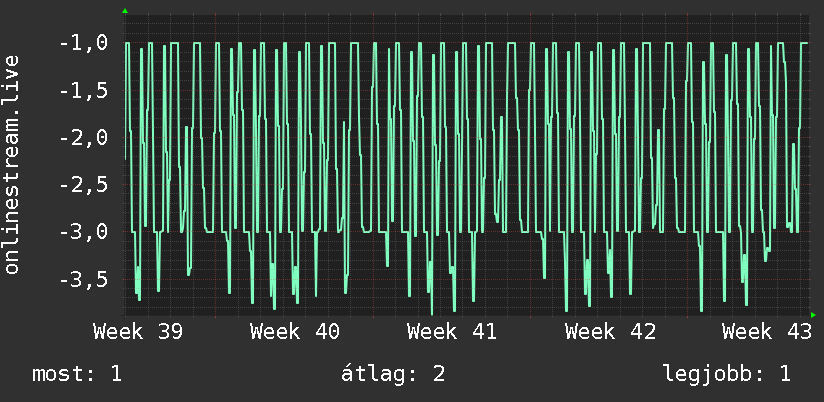This screenshot has height=402, width=824.
Task: Click the -1,0 y-axis value
Action: tap(84, 43)
